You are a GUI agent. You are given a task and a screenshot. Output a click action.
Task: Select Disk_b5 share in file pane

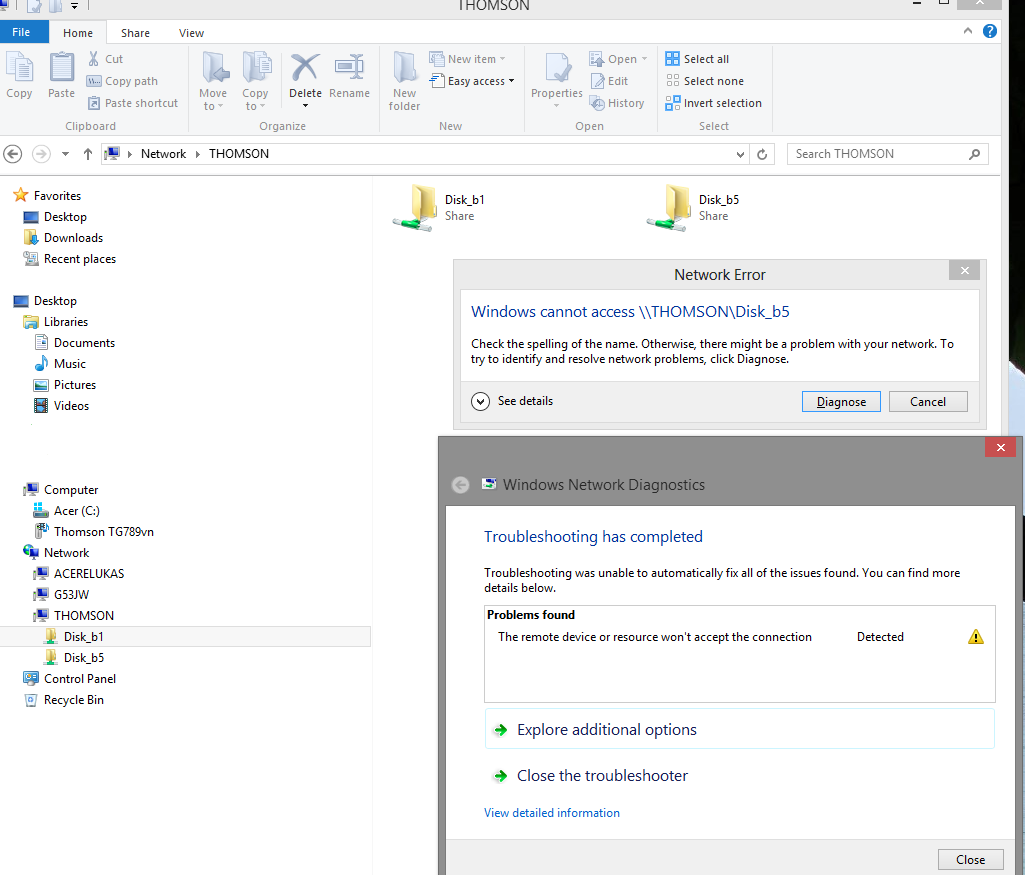click(693, 208)
